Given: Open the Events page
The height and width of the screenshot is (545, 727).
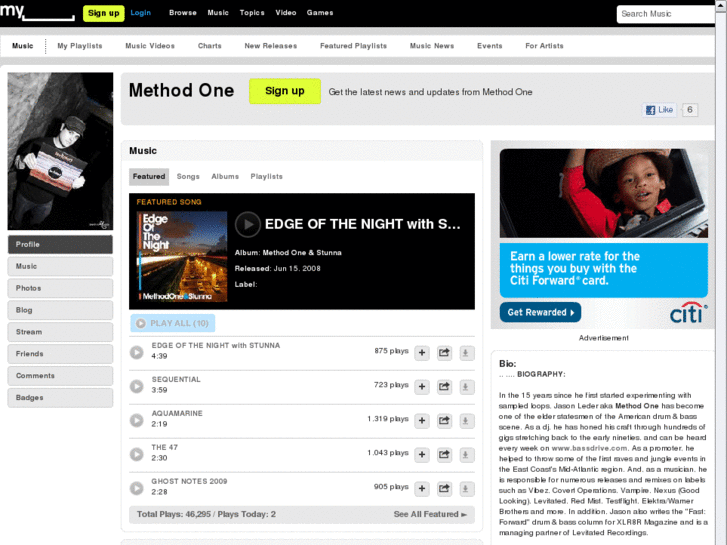Looking at the screenshot, I should pyautogui.click(x=490, y=46).
